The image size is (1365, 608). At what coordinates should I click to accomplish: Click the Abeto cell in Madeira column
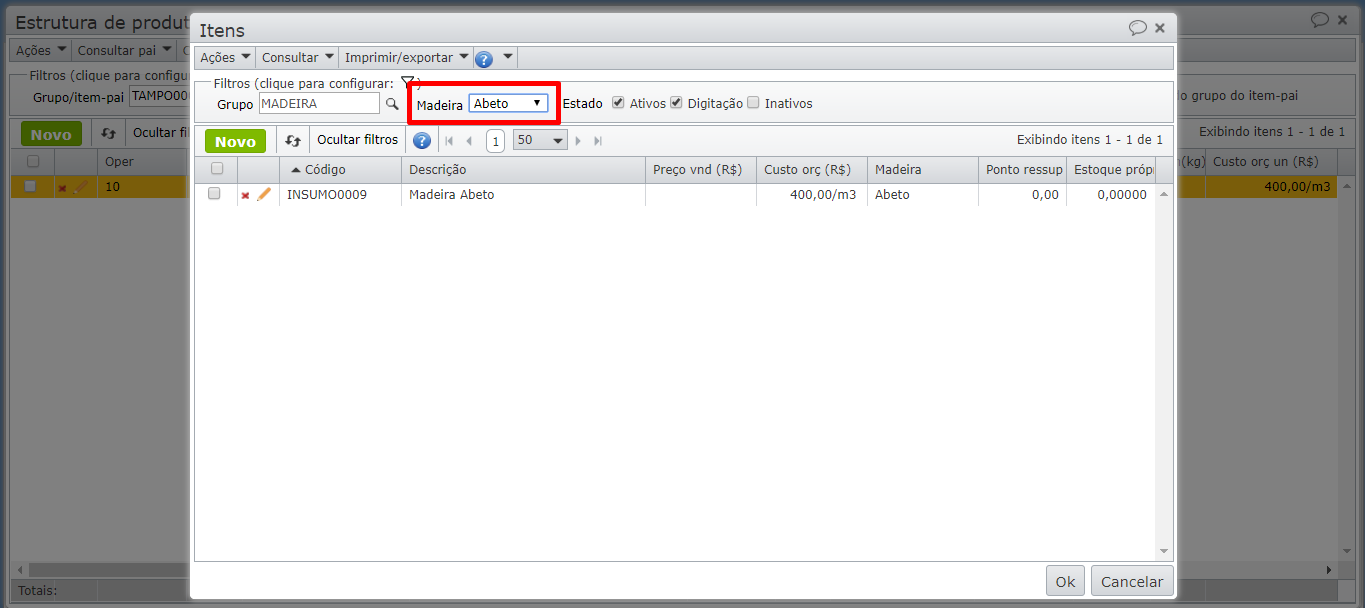pyautogui.click(x=922, y=195)
